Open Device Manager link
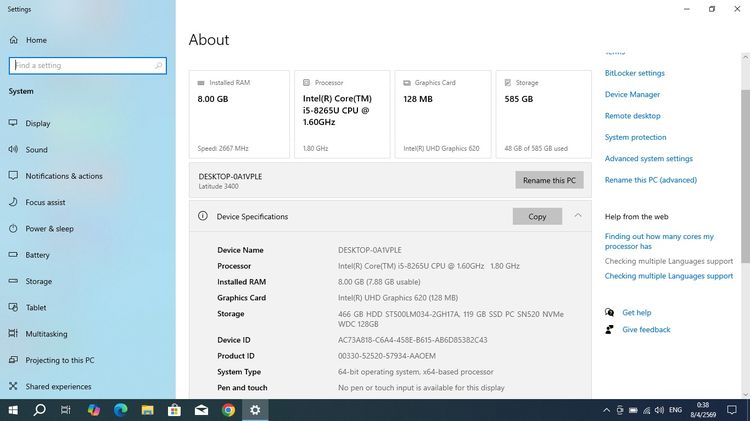 coord(632,95)
